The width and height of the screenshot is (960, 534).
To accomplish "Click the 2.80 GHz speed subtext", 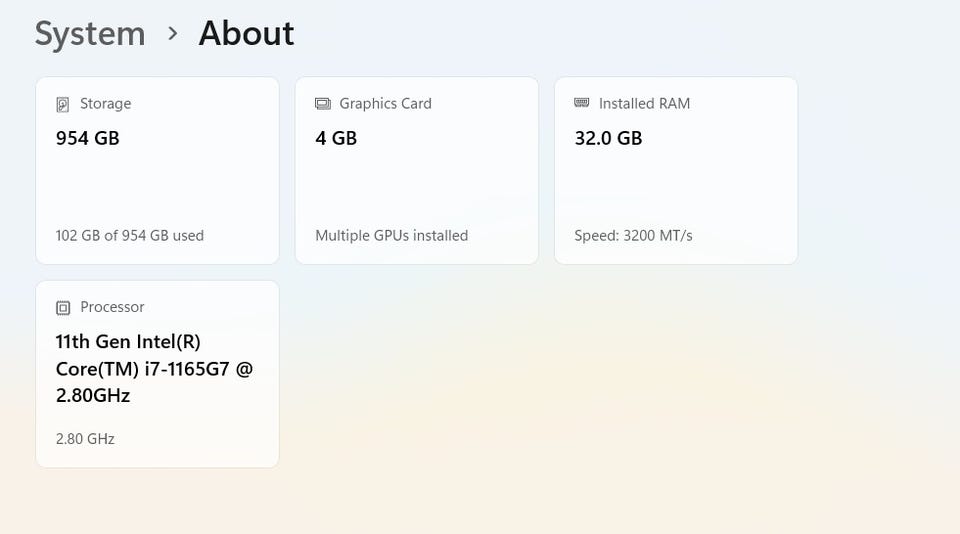I will coord(85,439).
